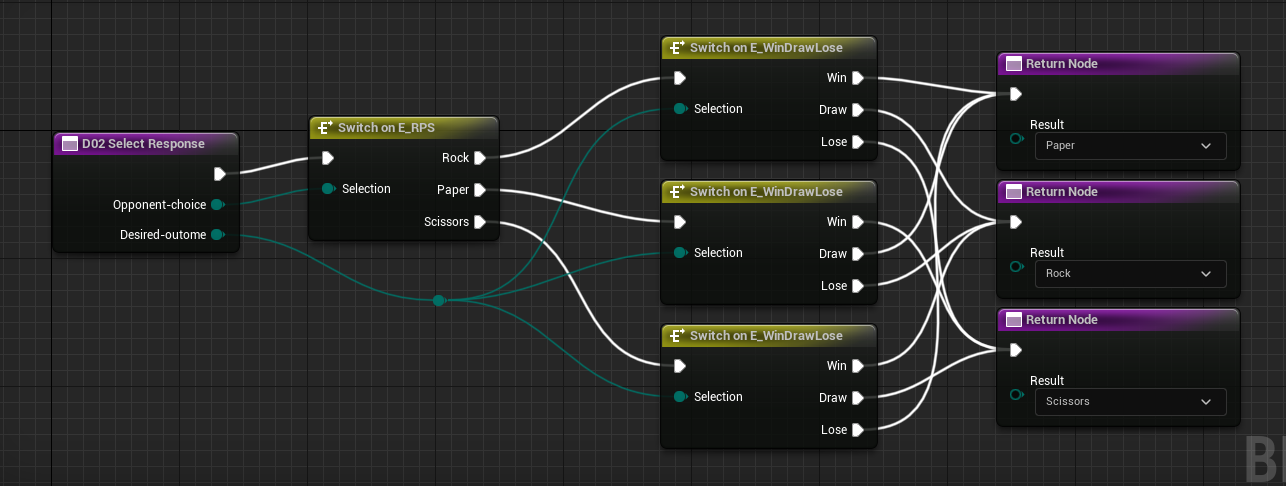1286x486 pixels.
Task: Click middle E_WinDrawLose switch exec input pin
Action: tap(679, 222)
